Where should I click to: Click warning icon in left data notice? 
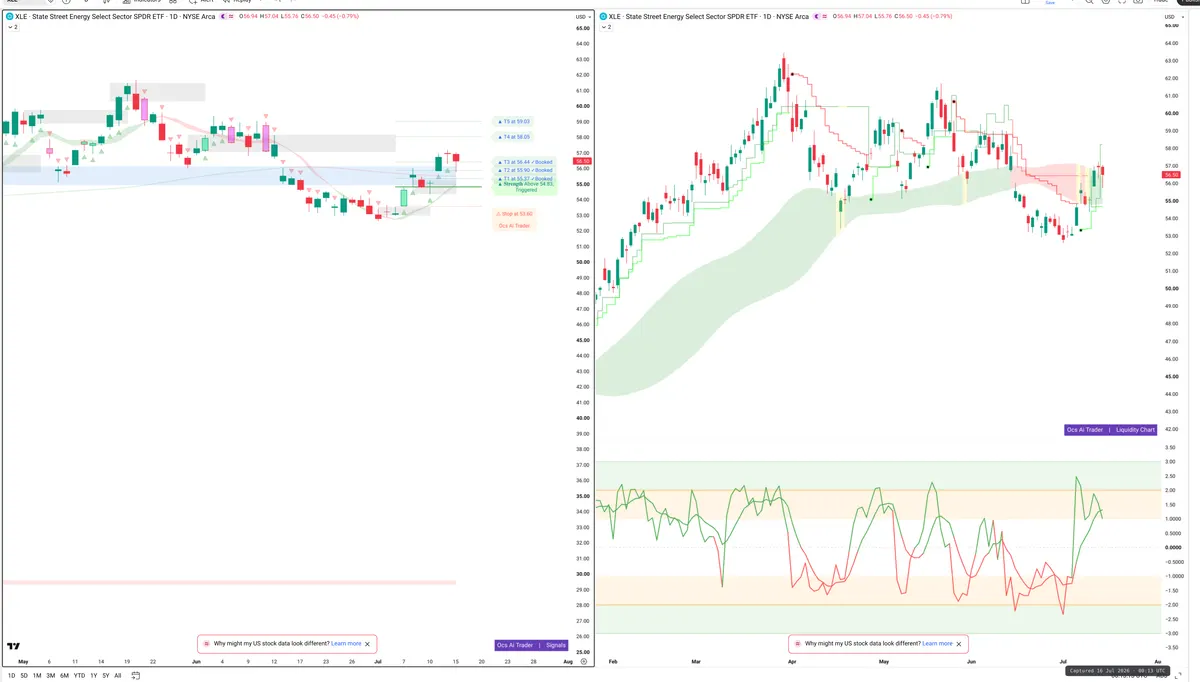(206, 644)
